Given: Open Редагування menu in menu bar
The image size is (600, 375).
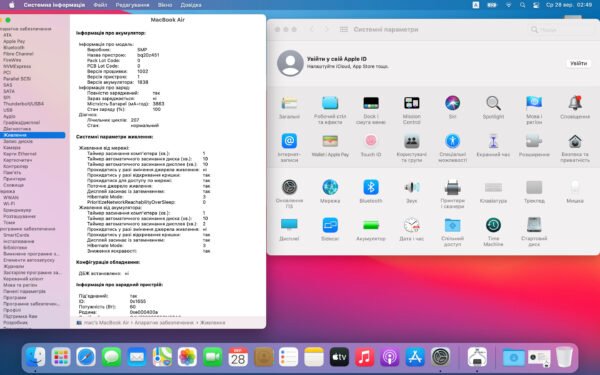Looking at the screenshot, I should [x=132, y=5].
